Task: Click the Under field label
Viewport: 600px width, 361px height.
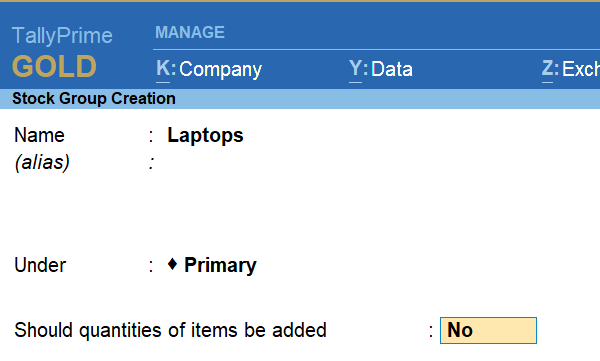Action: tap(40, 265)
